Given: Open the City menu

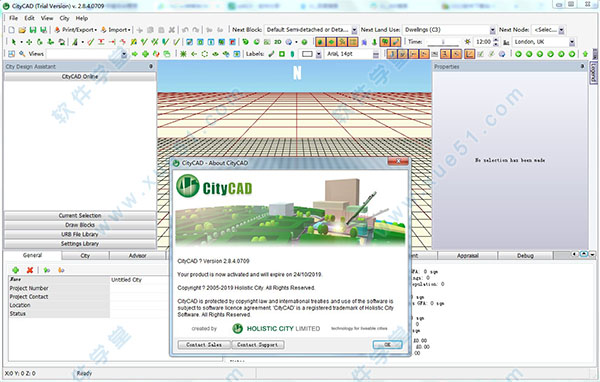Looking at the screenshot, I should click(x=64, y=18).
